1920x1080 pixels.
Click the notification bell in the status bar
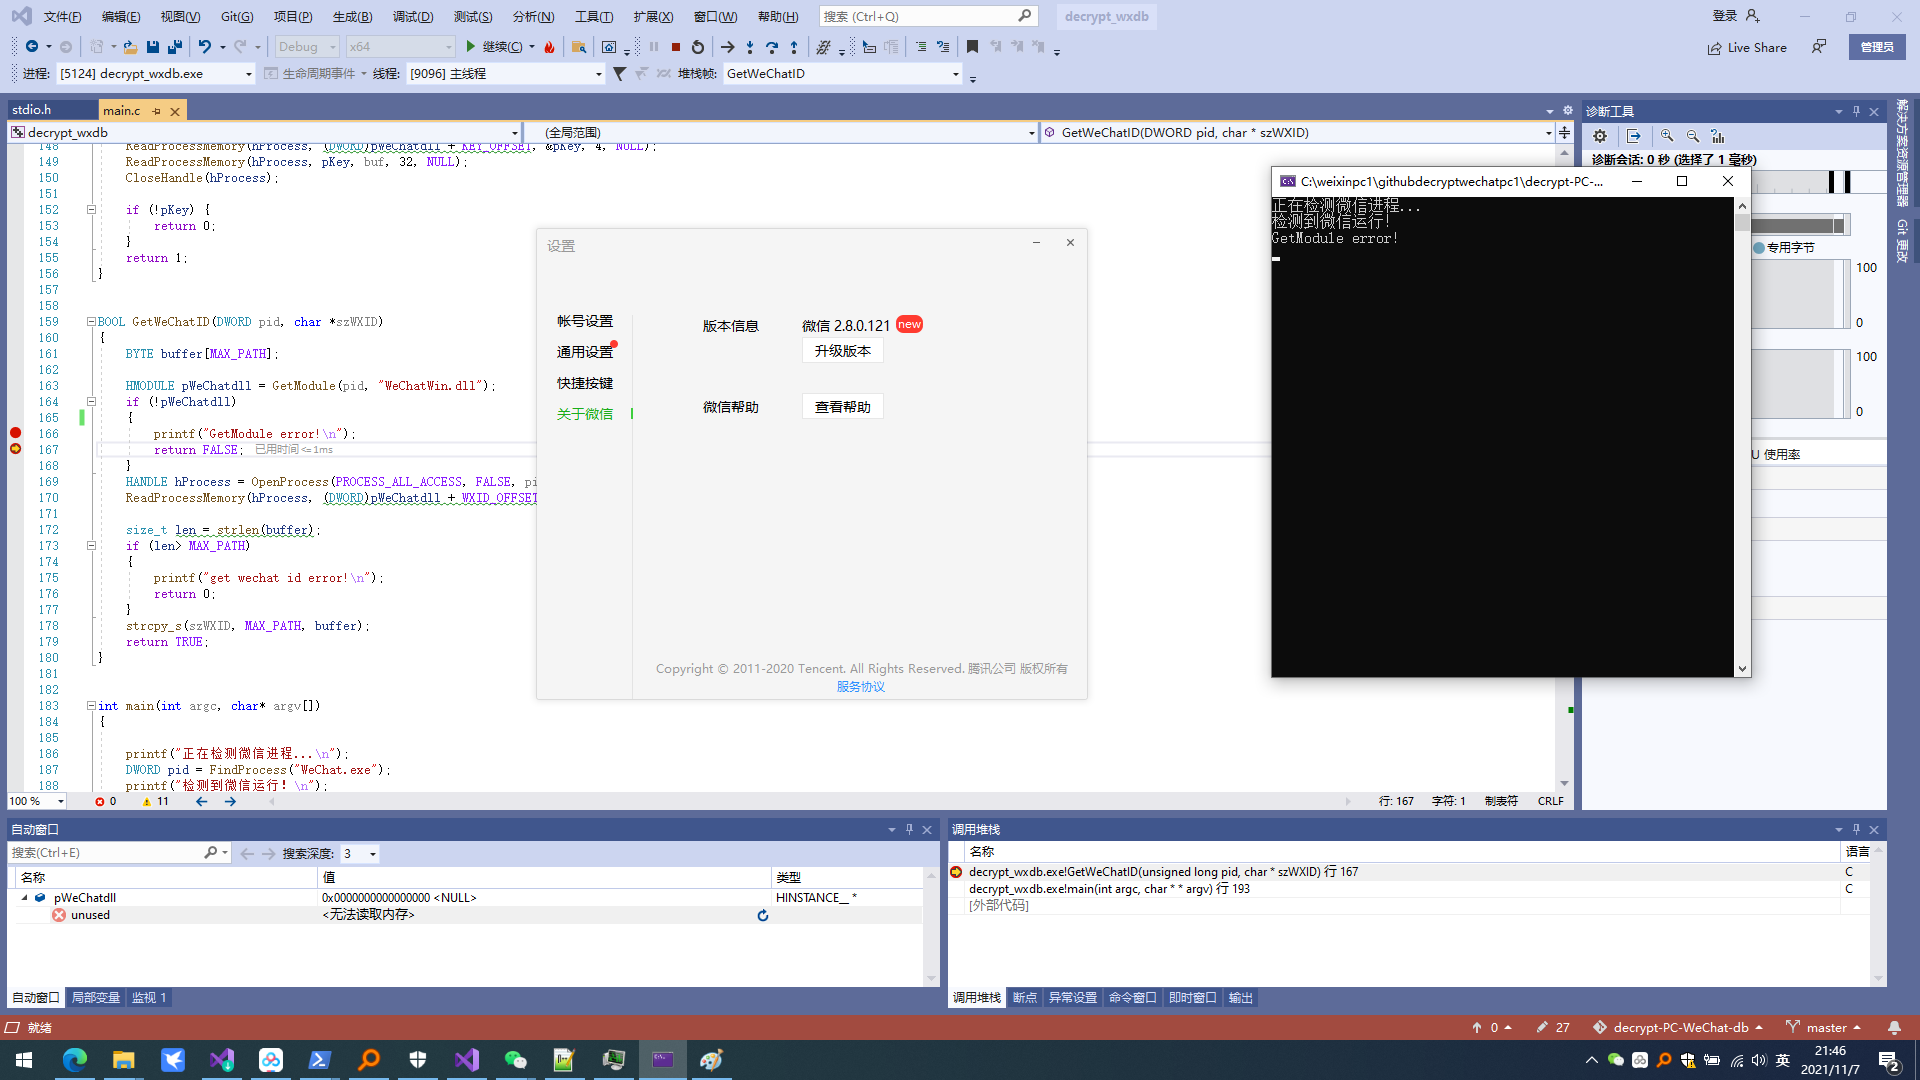tap(1894, 1028)
